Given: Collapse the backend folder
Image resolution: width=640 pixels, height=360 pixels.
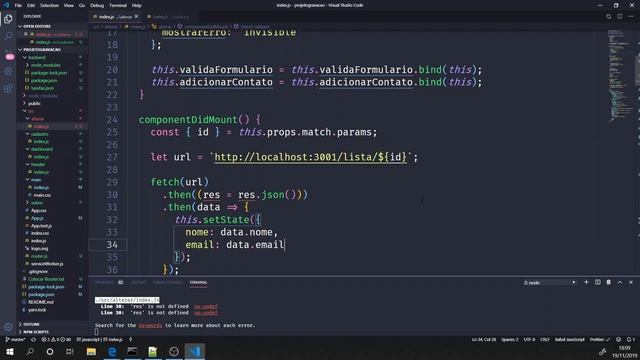Looking at the screenshot, I should tap(37, 58).
